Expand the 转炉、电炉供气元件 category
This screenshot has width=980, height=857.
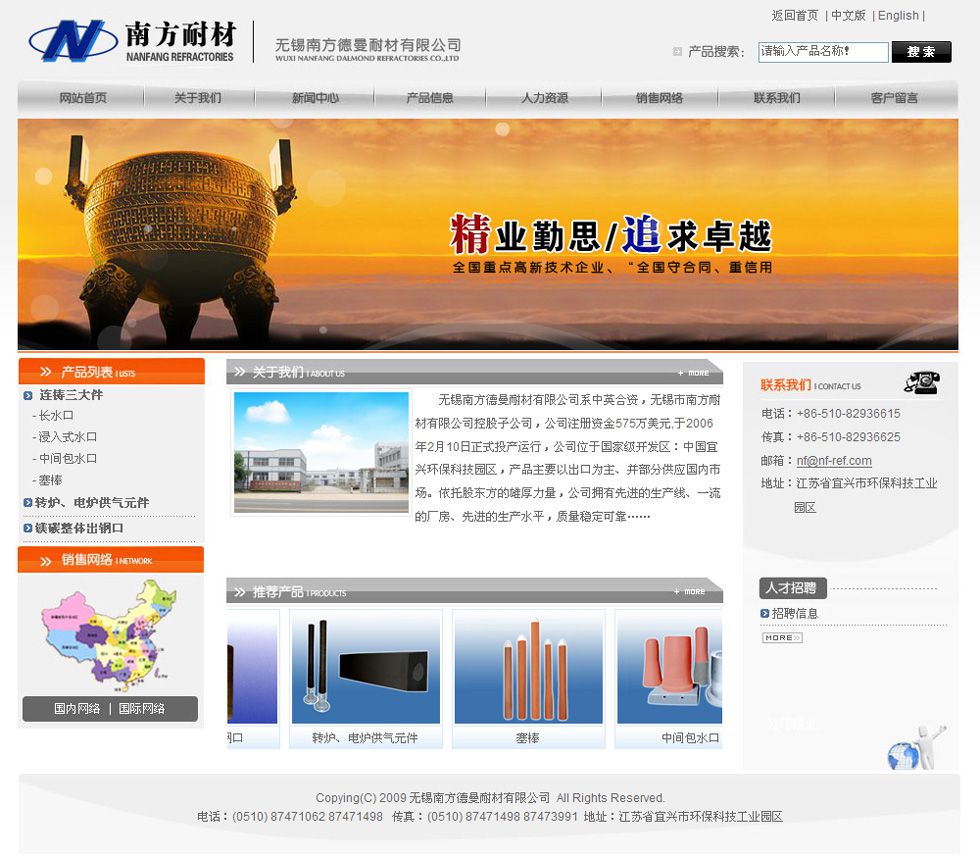tap(91, 503)
